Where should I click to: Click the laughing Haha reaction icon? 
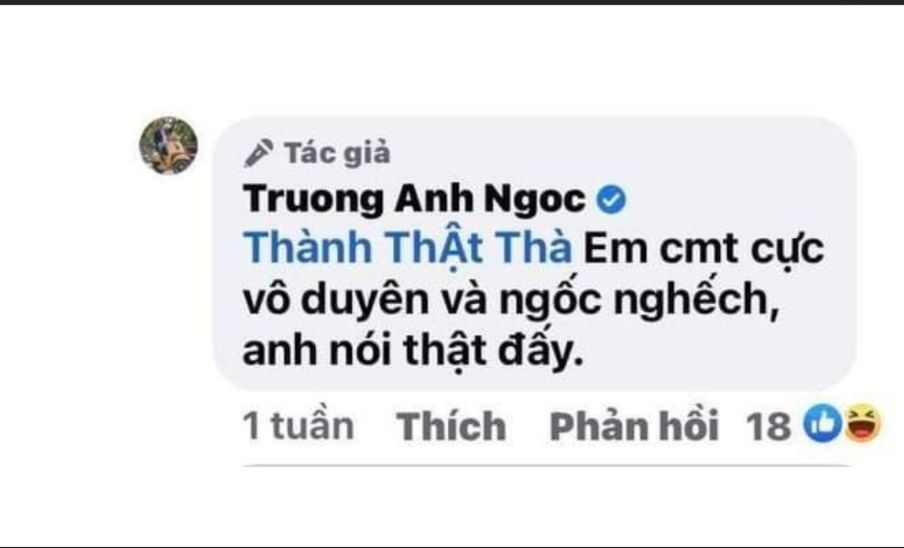(862, 424)
